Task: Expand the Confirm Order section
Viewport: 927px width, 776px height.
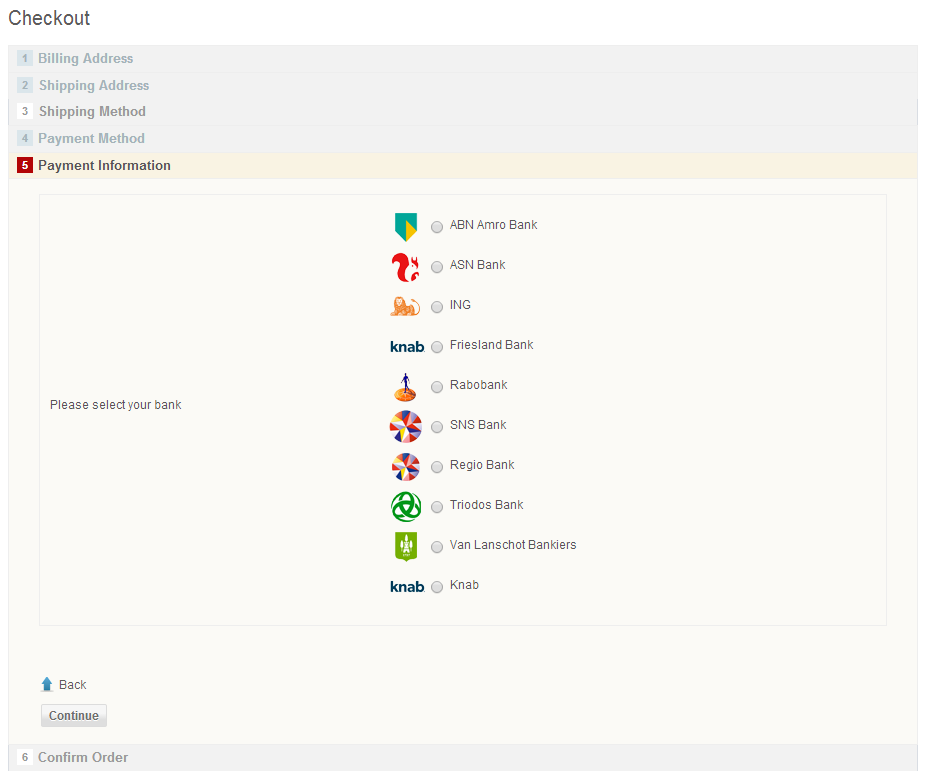Action: click(x=83, y=757)
